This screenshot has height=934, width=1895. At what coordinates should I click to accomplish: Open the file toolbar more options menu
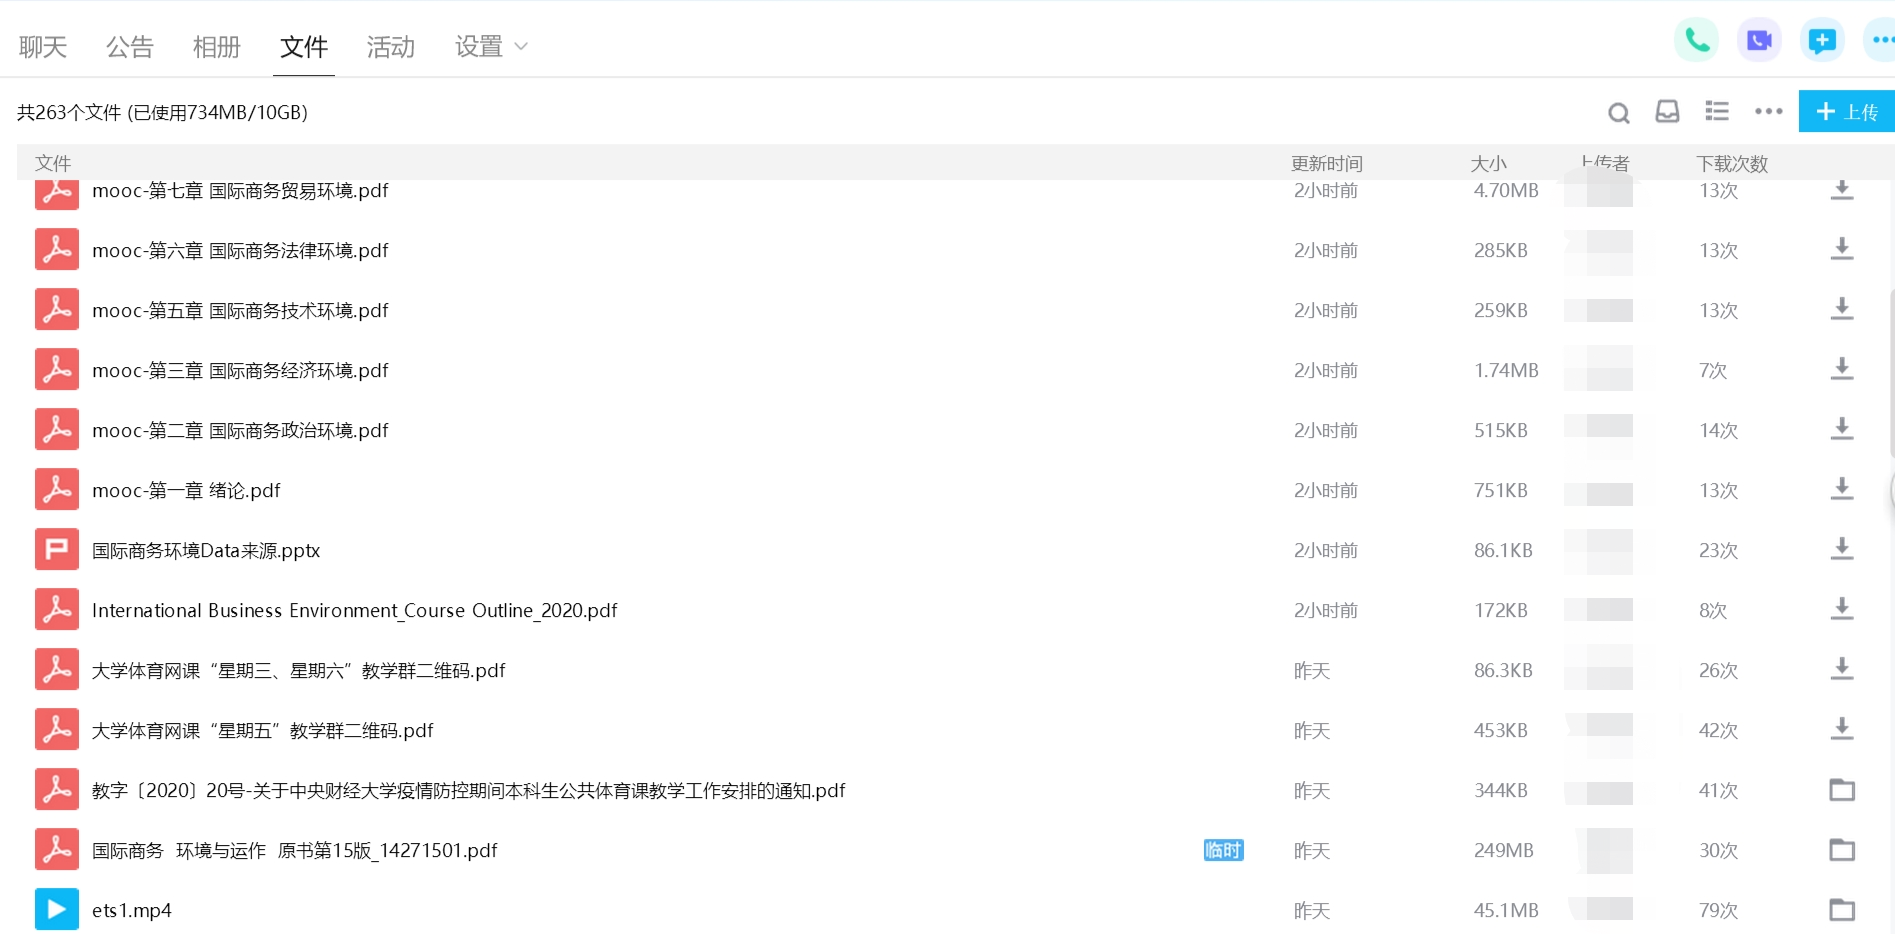(x=1768, y=112)
